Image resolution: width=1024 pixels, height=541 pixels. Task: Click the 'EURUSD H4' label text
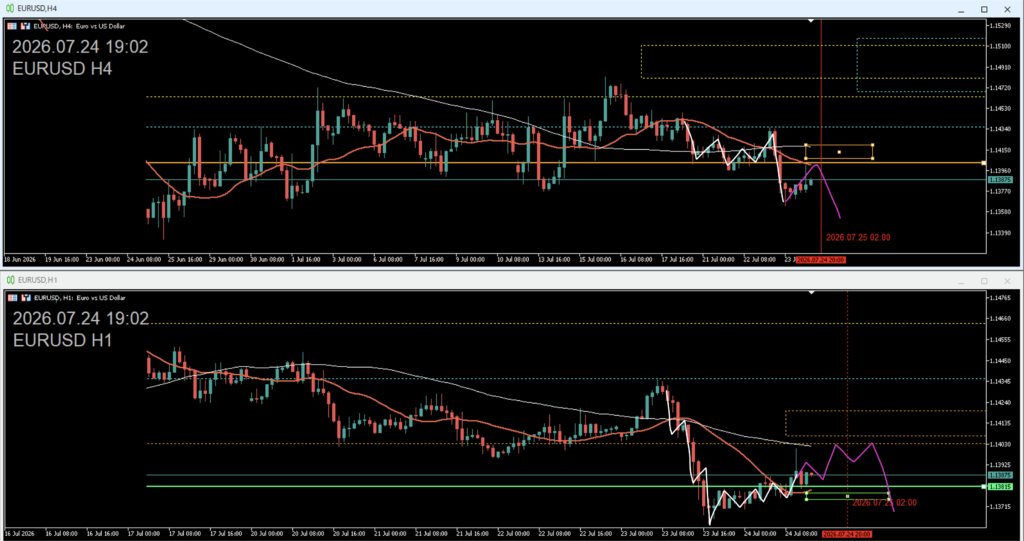pos(62,69)
